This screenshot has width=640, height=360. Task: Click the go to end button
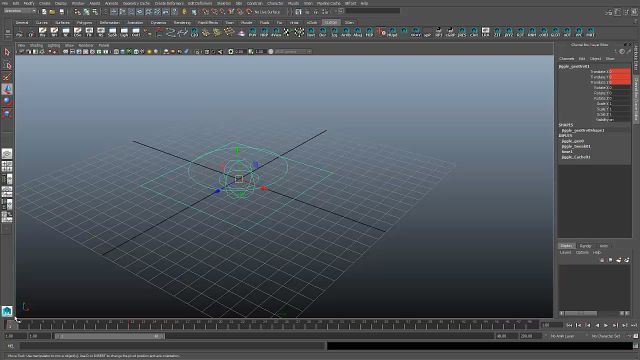(x=634, y=325)
